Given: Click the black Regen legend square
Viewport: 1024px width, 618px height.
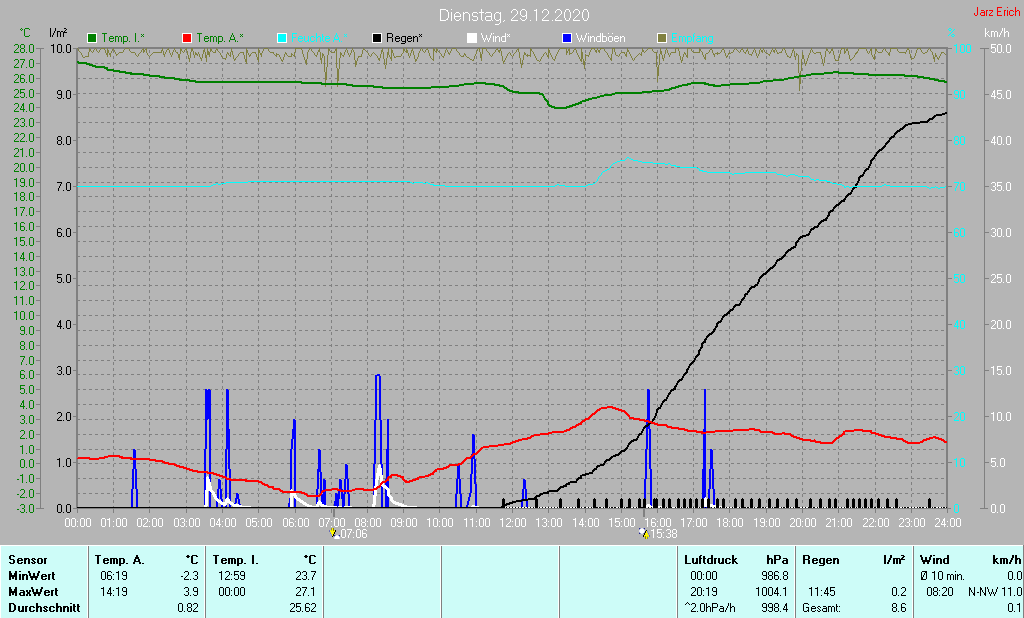Looking at the screenshot, I should (377, 39).
